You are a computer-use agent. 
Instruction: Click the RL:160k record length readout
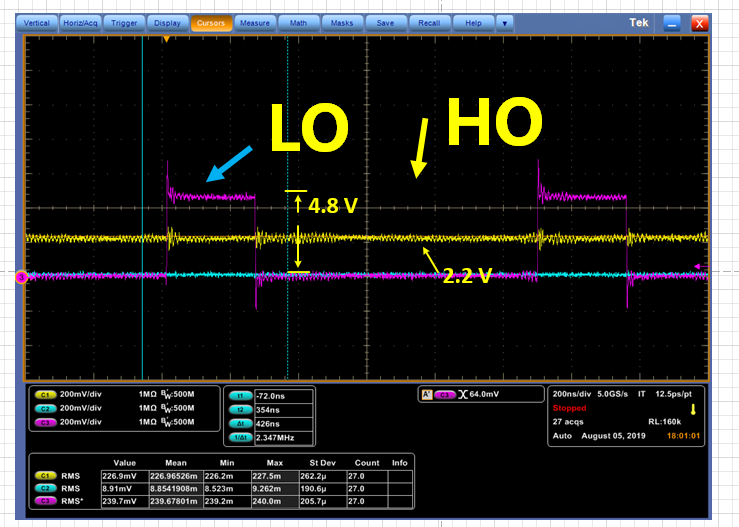point(665,422)
